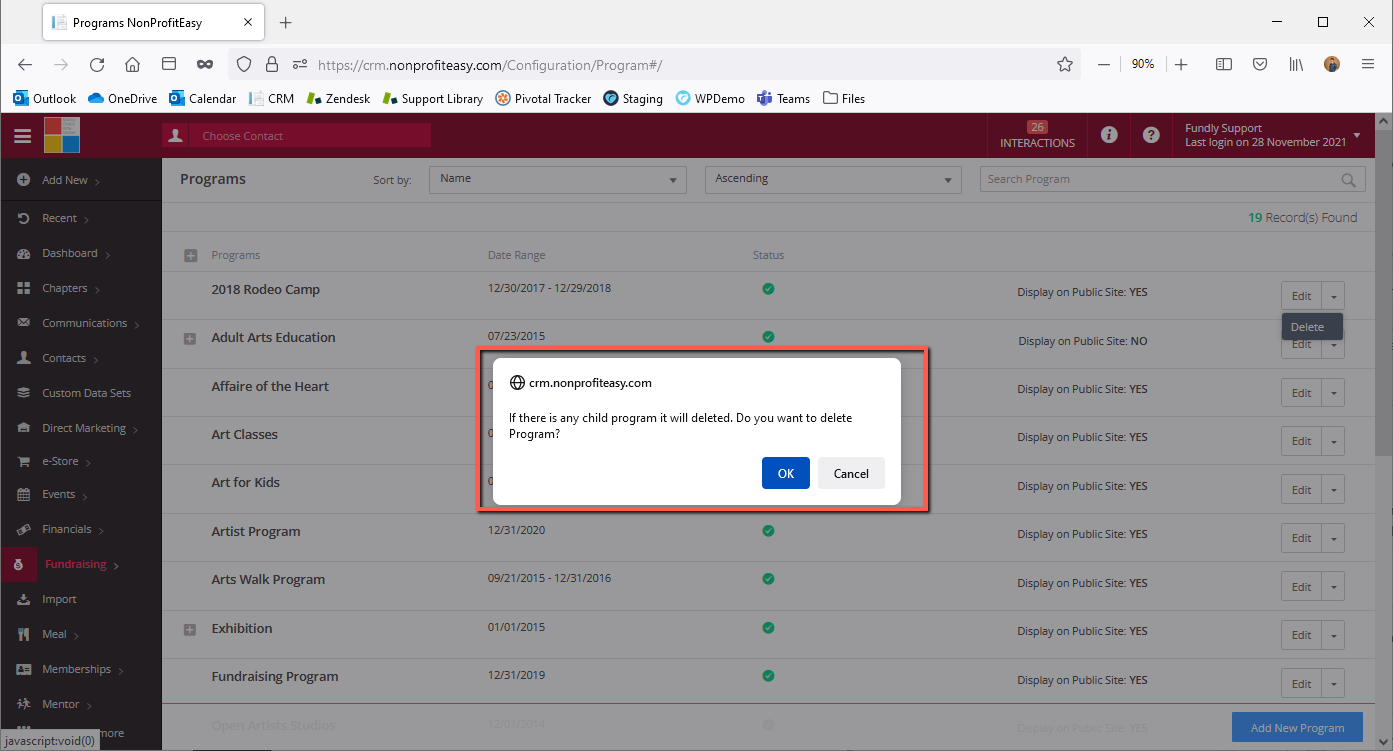Open the Fundraising Program row name
The image size is (1393, 751).
pyautogui.click(x=274, y=677)
